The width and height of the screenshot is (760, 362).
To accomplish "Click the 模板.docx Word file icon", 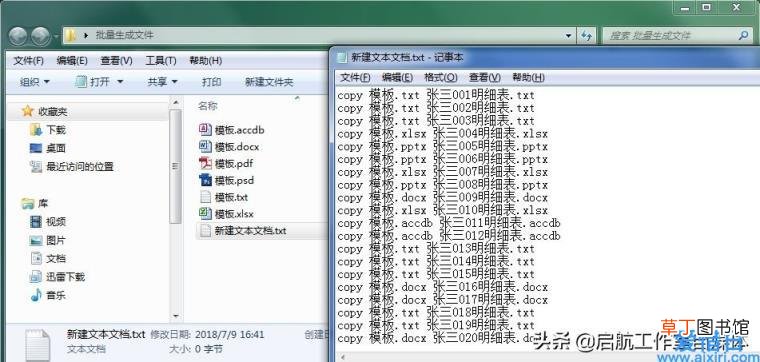I will pos(205,146).
